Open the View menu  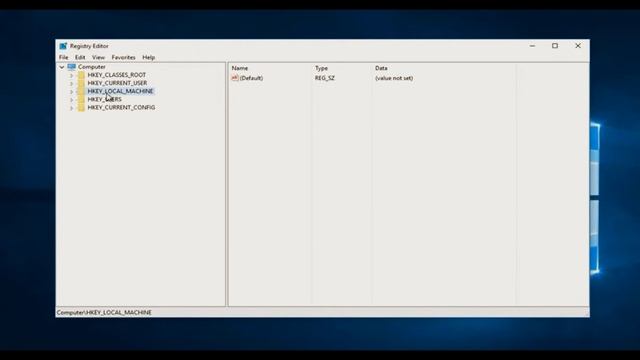click(98, 58)
